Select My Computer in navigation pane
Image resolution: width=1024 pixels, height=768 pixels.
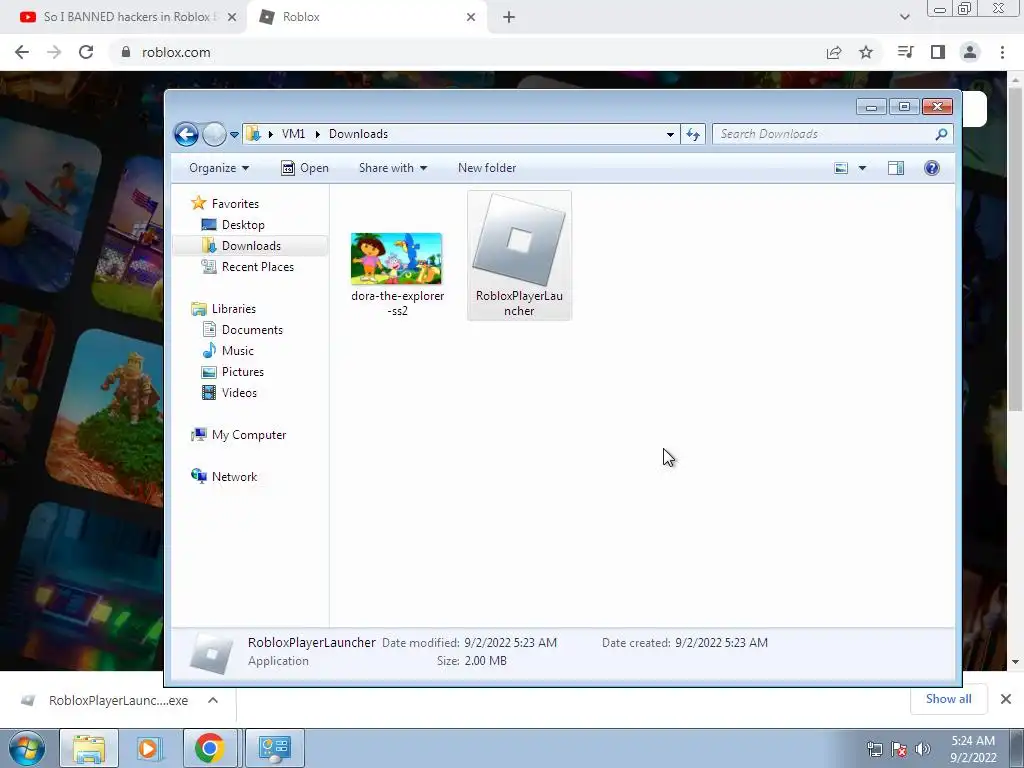(x=238, y=435)
